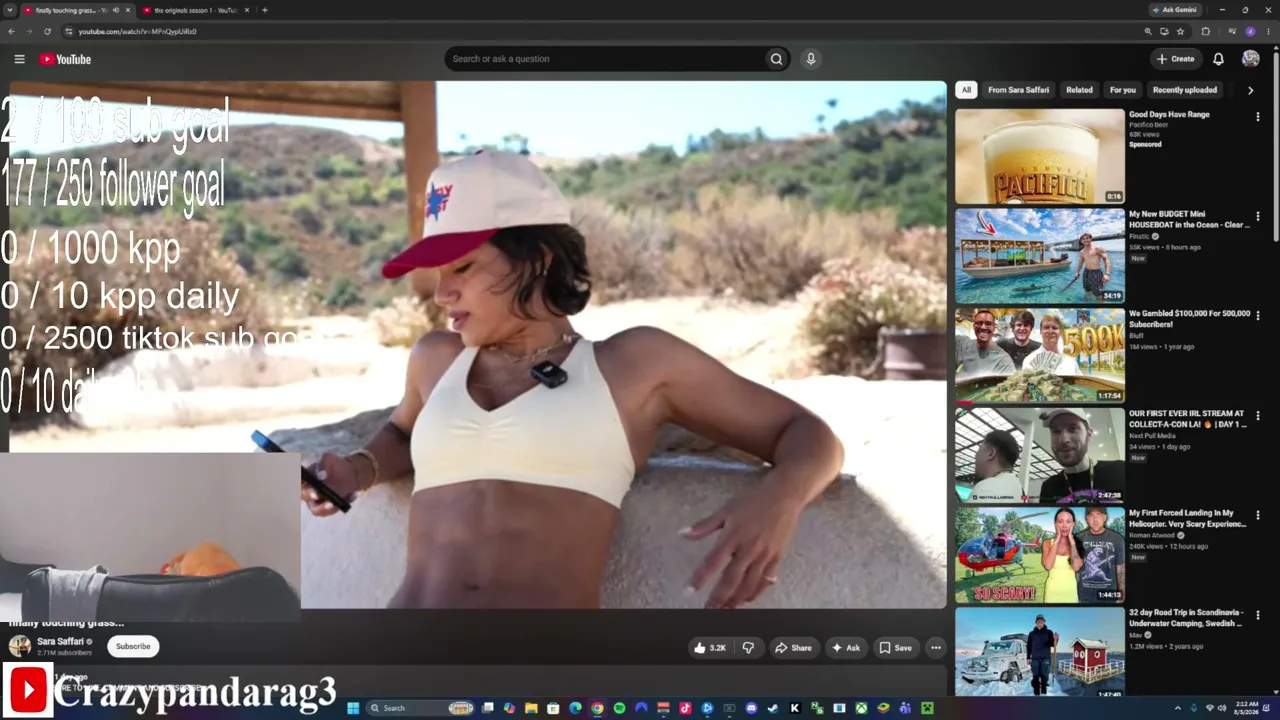Image resolution: width=1280 pixels, height=720 pixels.
Task: Open the Collect-A-Con stream thumbnail
Action: click(1039, 455)
